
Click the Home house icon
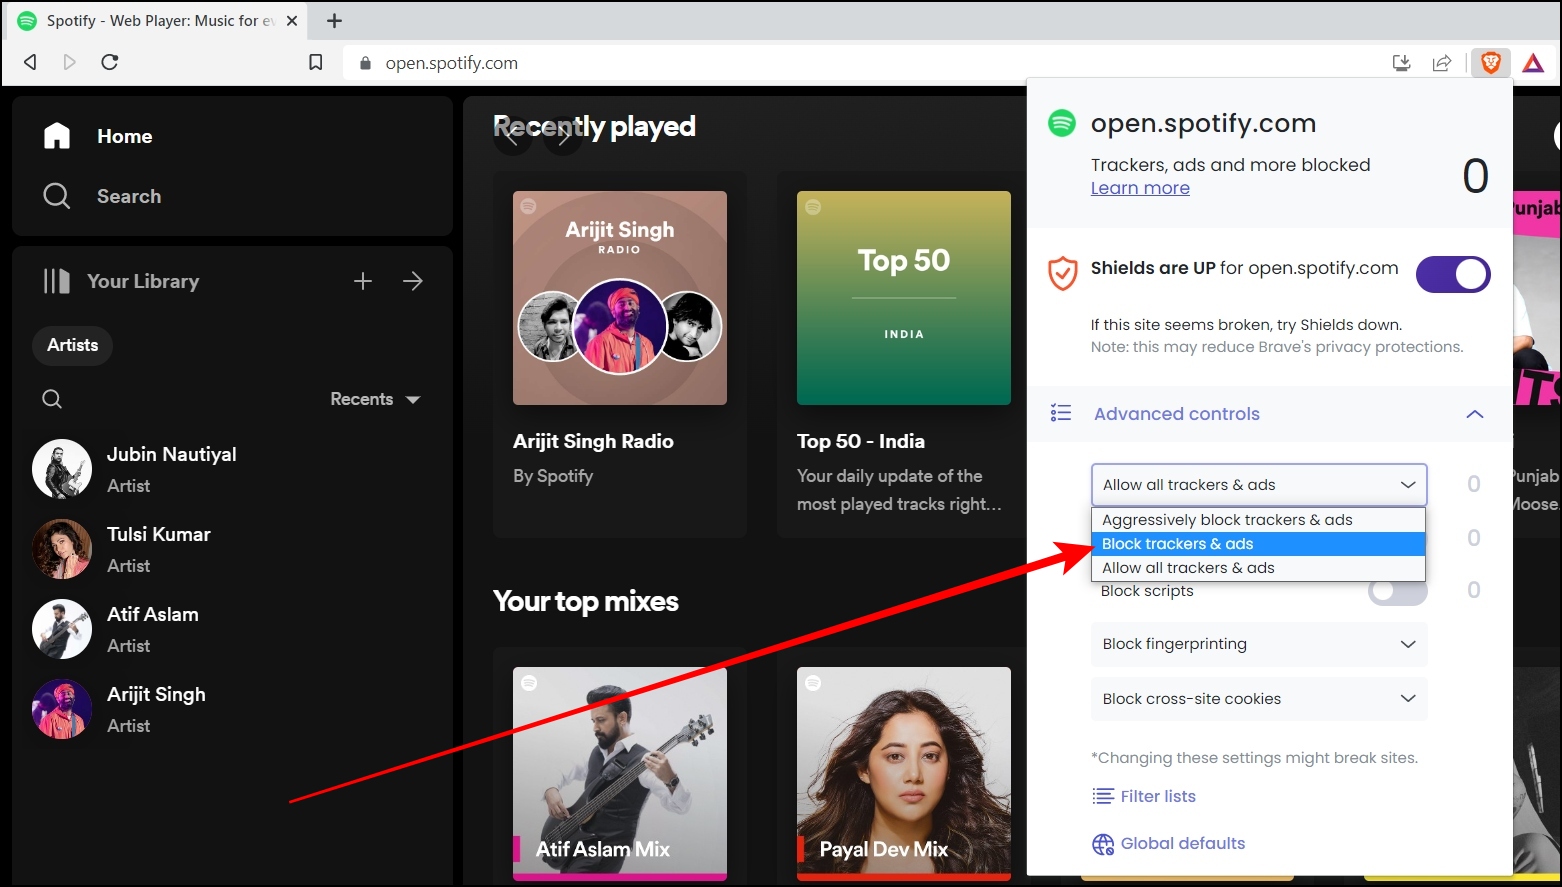click(57, 136)
